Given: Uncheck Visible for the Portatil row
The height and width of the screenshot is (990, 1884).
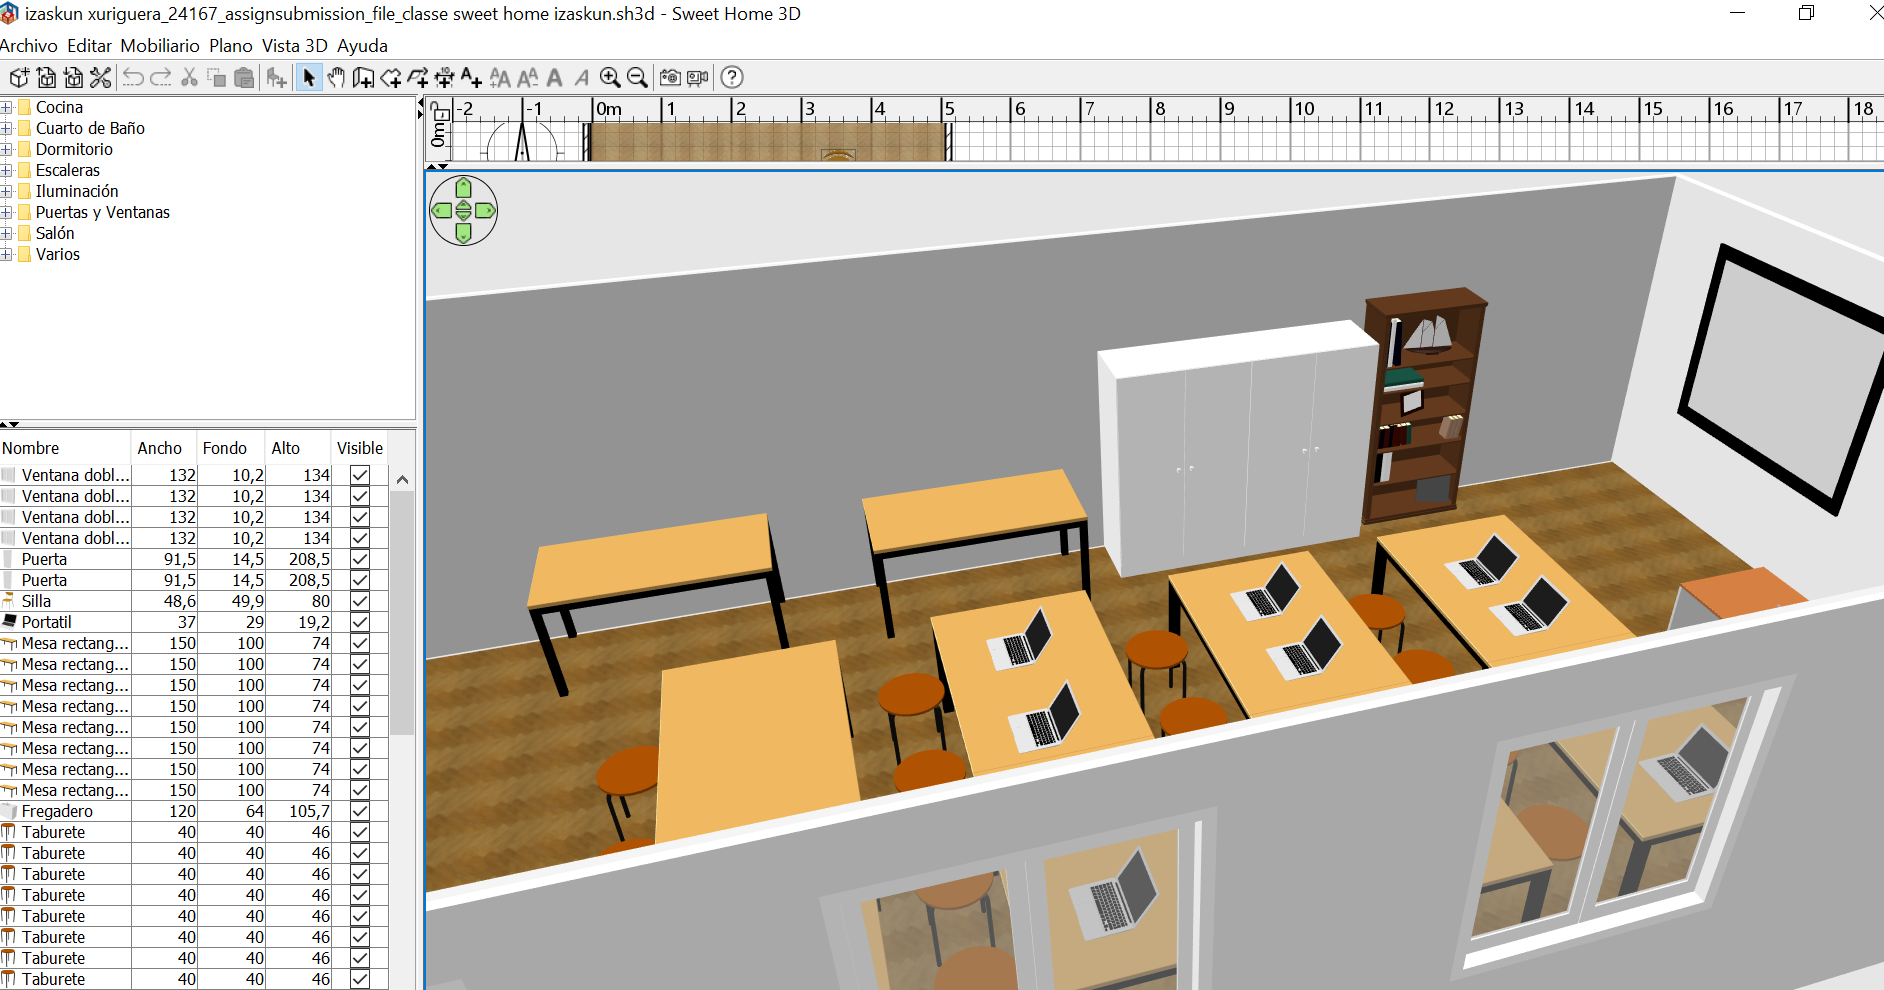Looking at the screenshot, I should tap(360, 622).
